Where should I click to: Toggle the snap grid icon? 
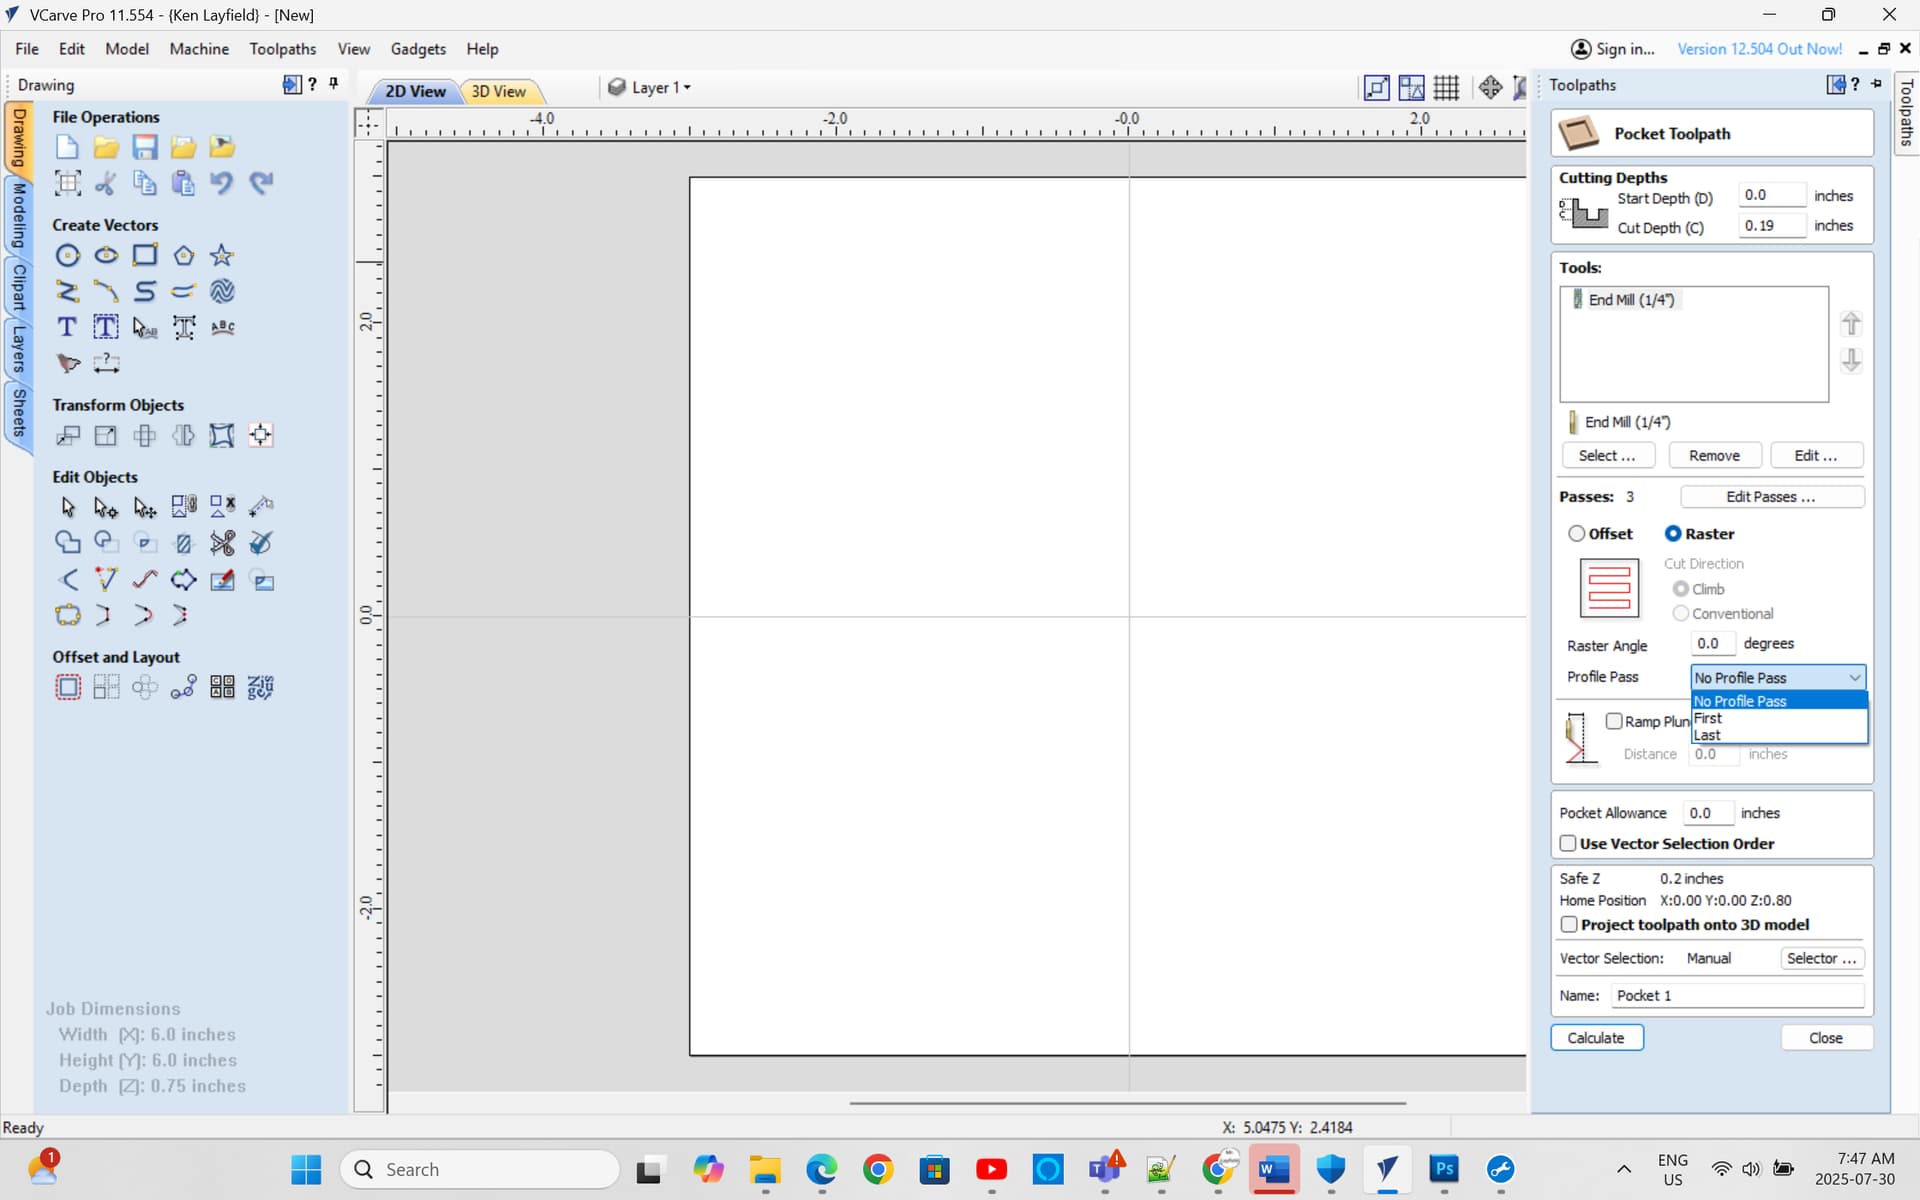coord(1446,88)
